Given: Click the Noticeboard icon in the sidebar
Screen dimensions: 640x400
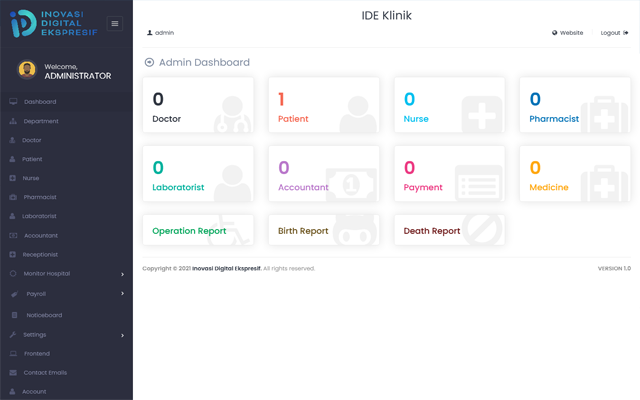Looking at the screenshot, I should [x=14, y=315].
